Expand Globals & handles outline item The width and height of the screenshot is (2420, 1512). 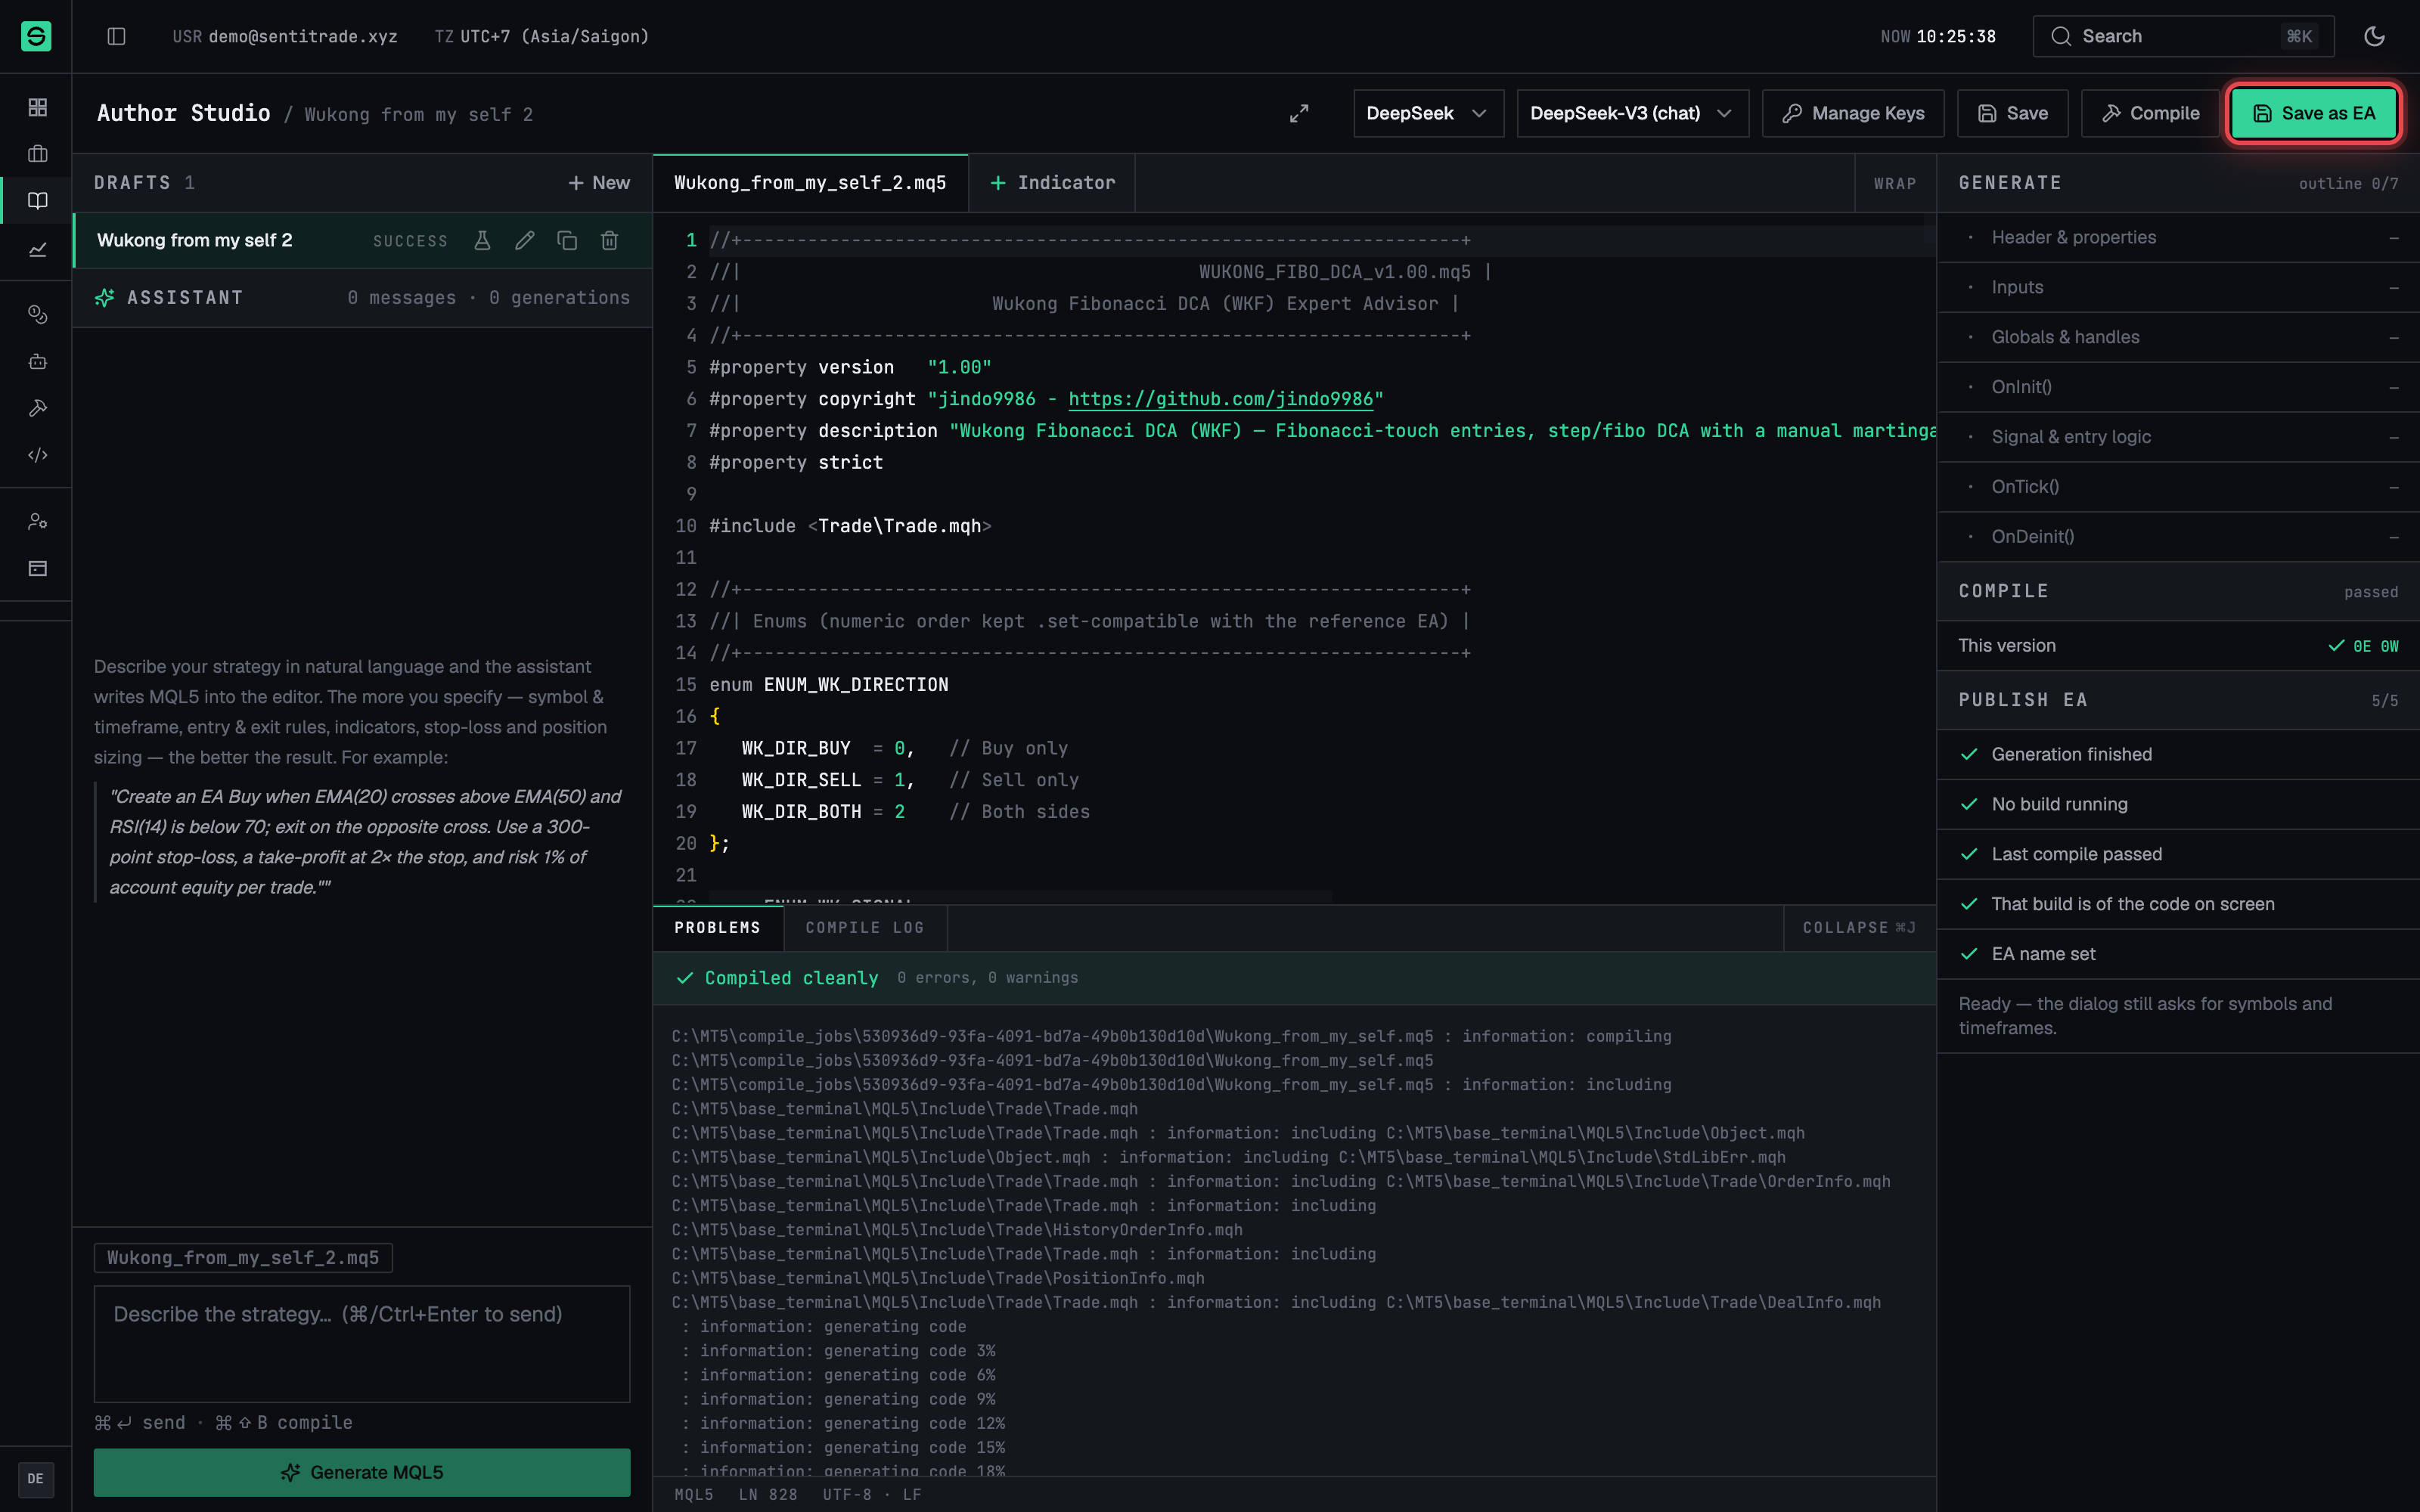click(x=2178, y=337)
